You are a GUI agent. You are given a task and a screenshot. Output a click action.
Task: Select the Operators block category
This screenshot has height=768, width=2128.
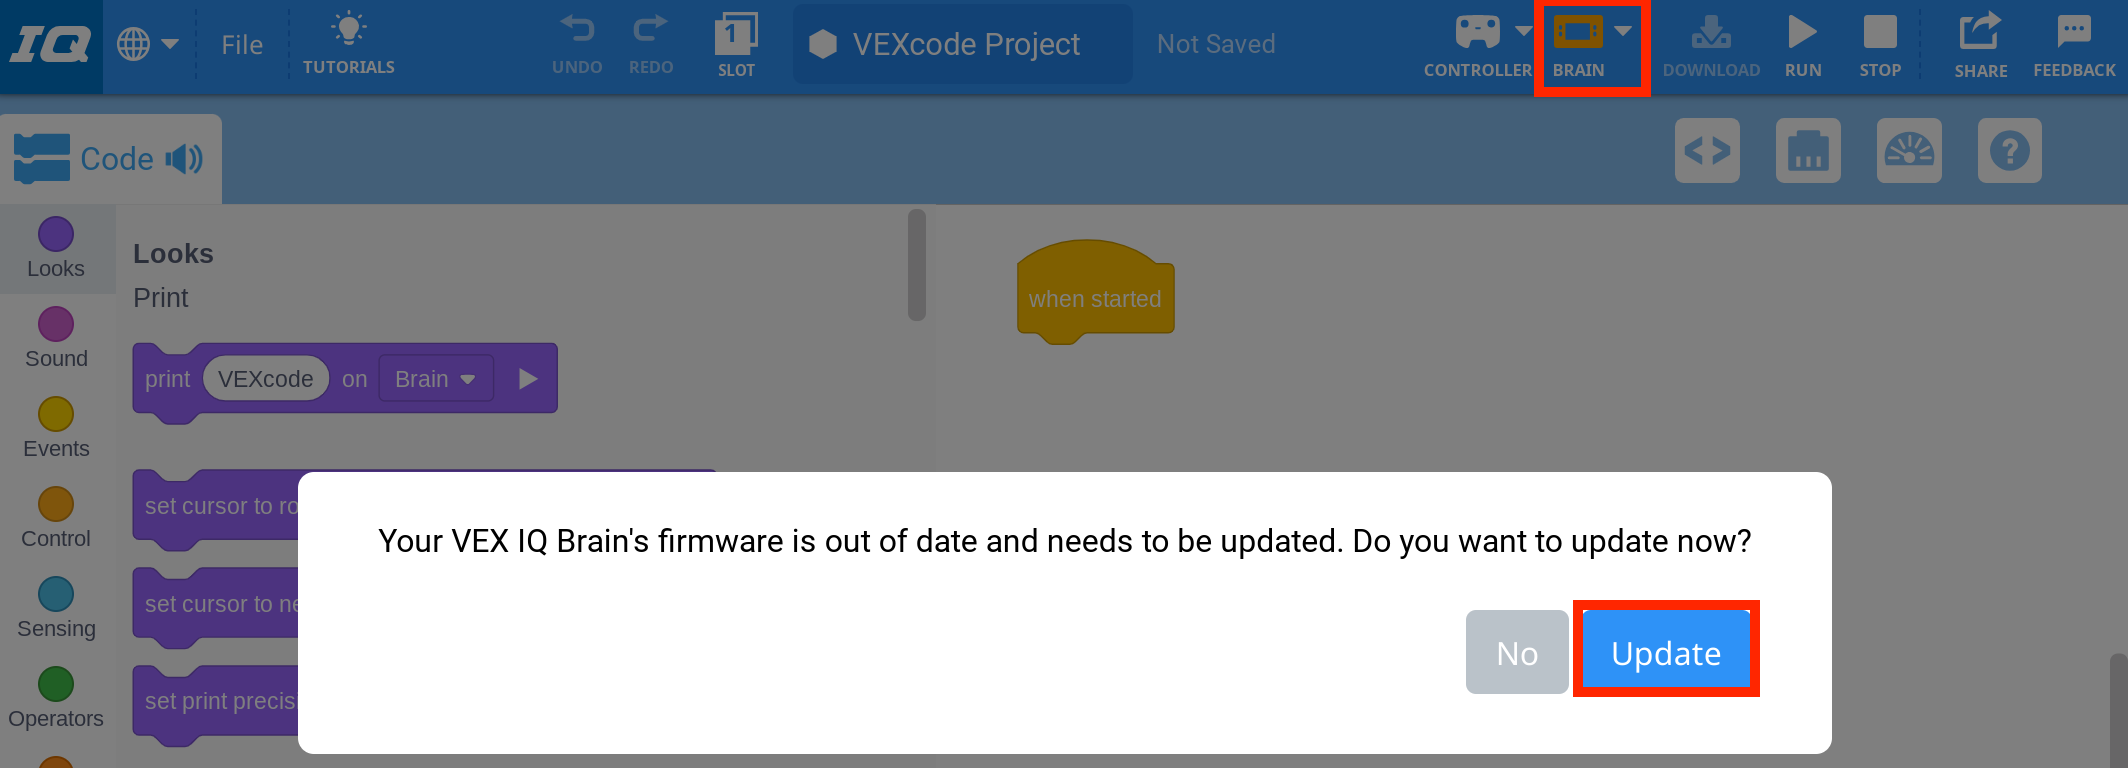click(56, 683)
